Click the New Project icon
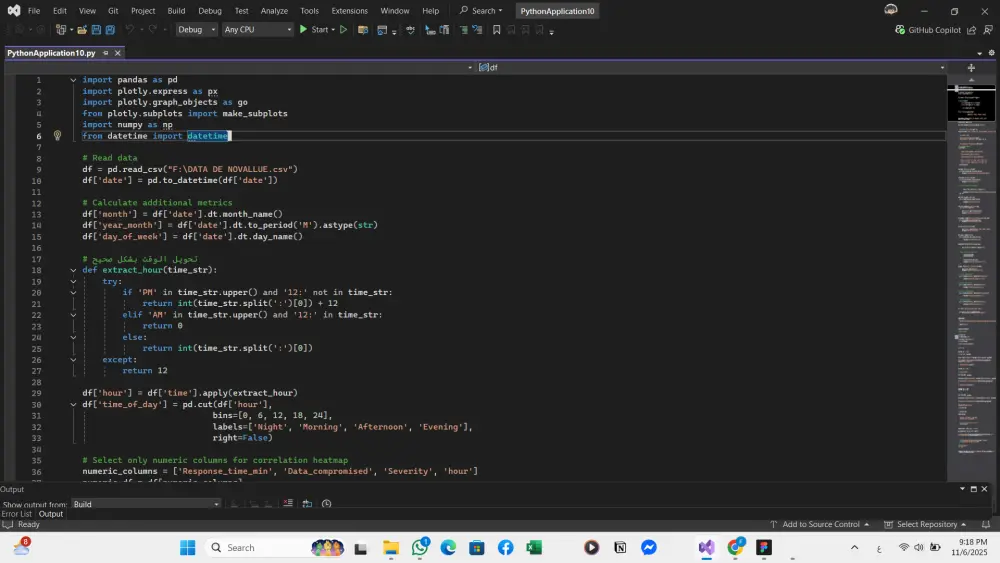This screenshot has height=563, width=1000. click(61, 29)
